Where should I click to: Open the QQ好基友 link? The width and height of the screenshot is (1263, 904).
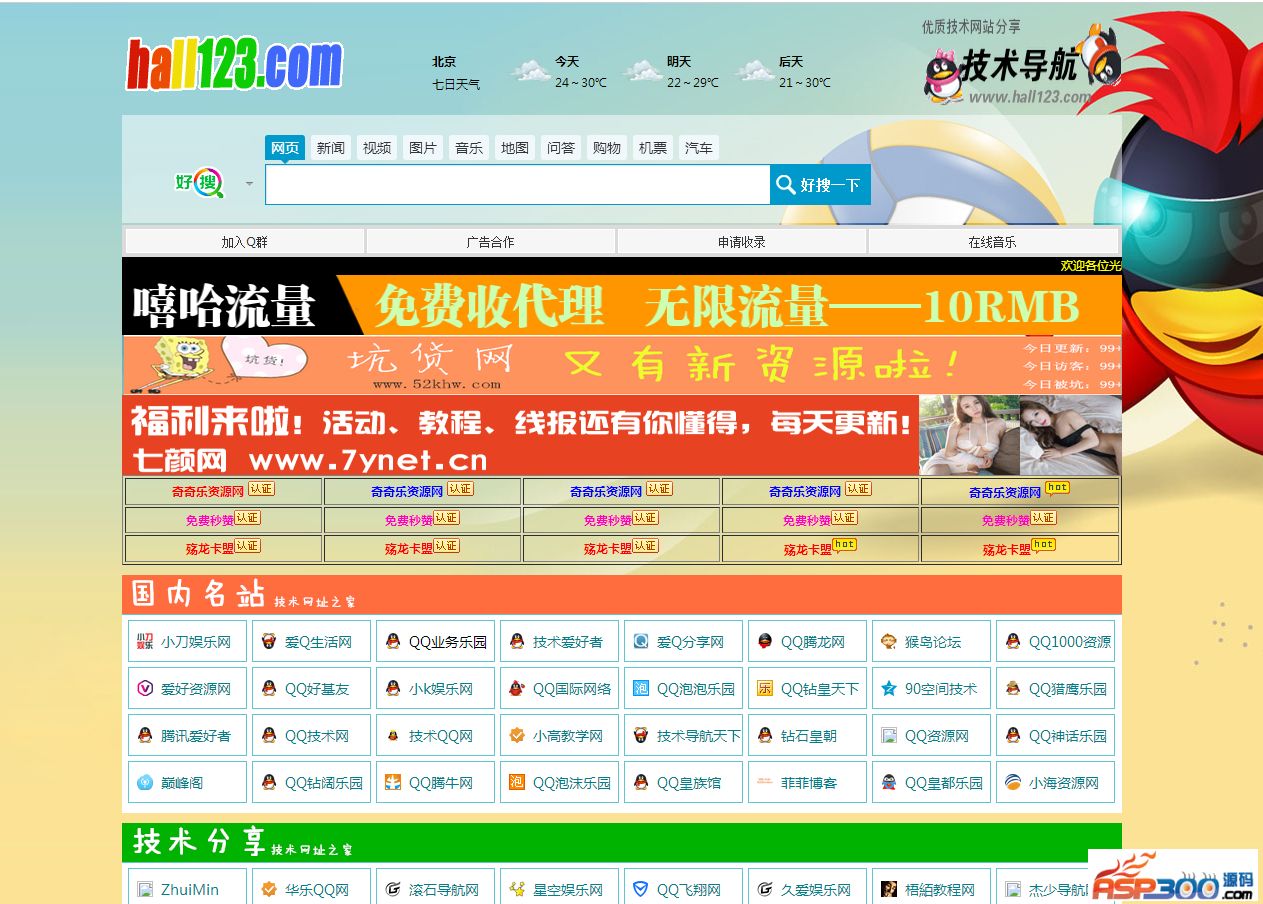pos(317,689)
